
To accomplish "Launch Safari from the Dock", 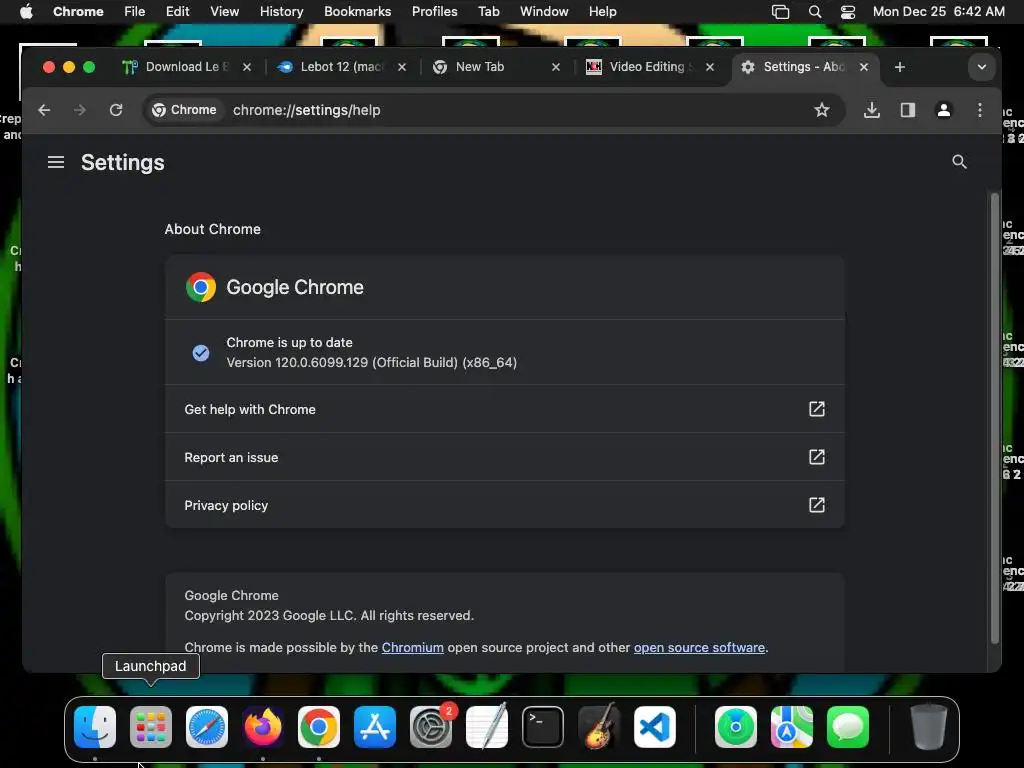I will point(207,727).
